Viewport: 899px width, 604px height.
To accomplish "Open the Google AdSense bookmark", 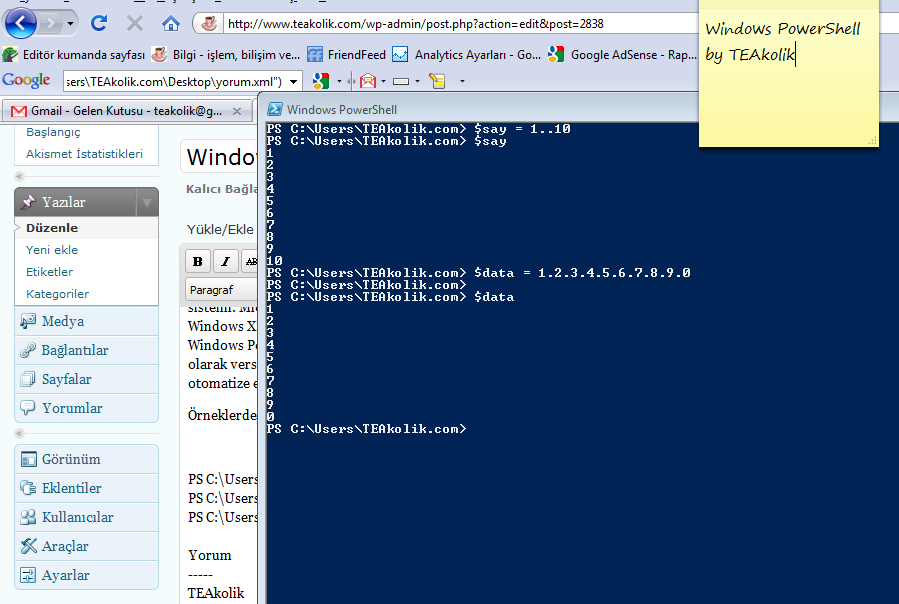I will pos(622,54).
